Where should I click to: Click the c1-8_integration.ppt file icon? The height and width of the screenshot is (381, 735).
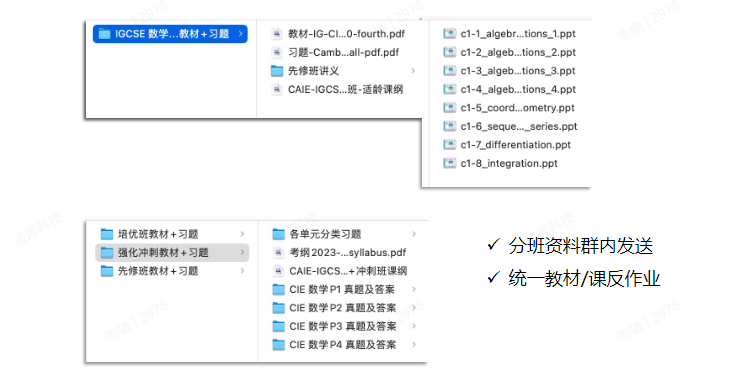click(x=450, y=163)
